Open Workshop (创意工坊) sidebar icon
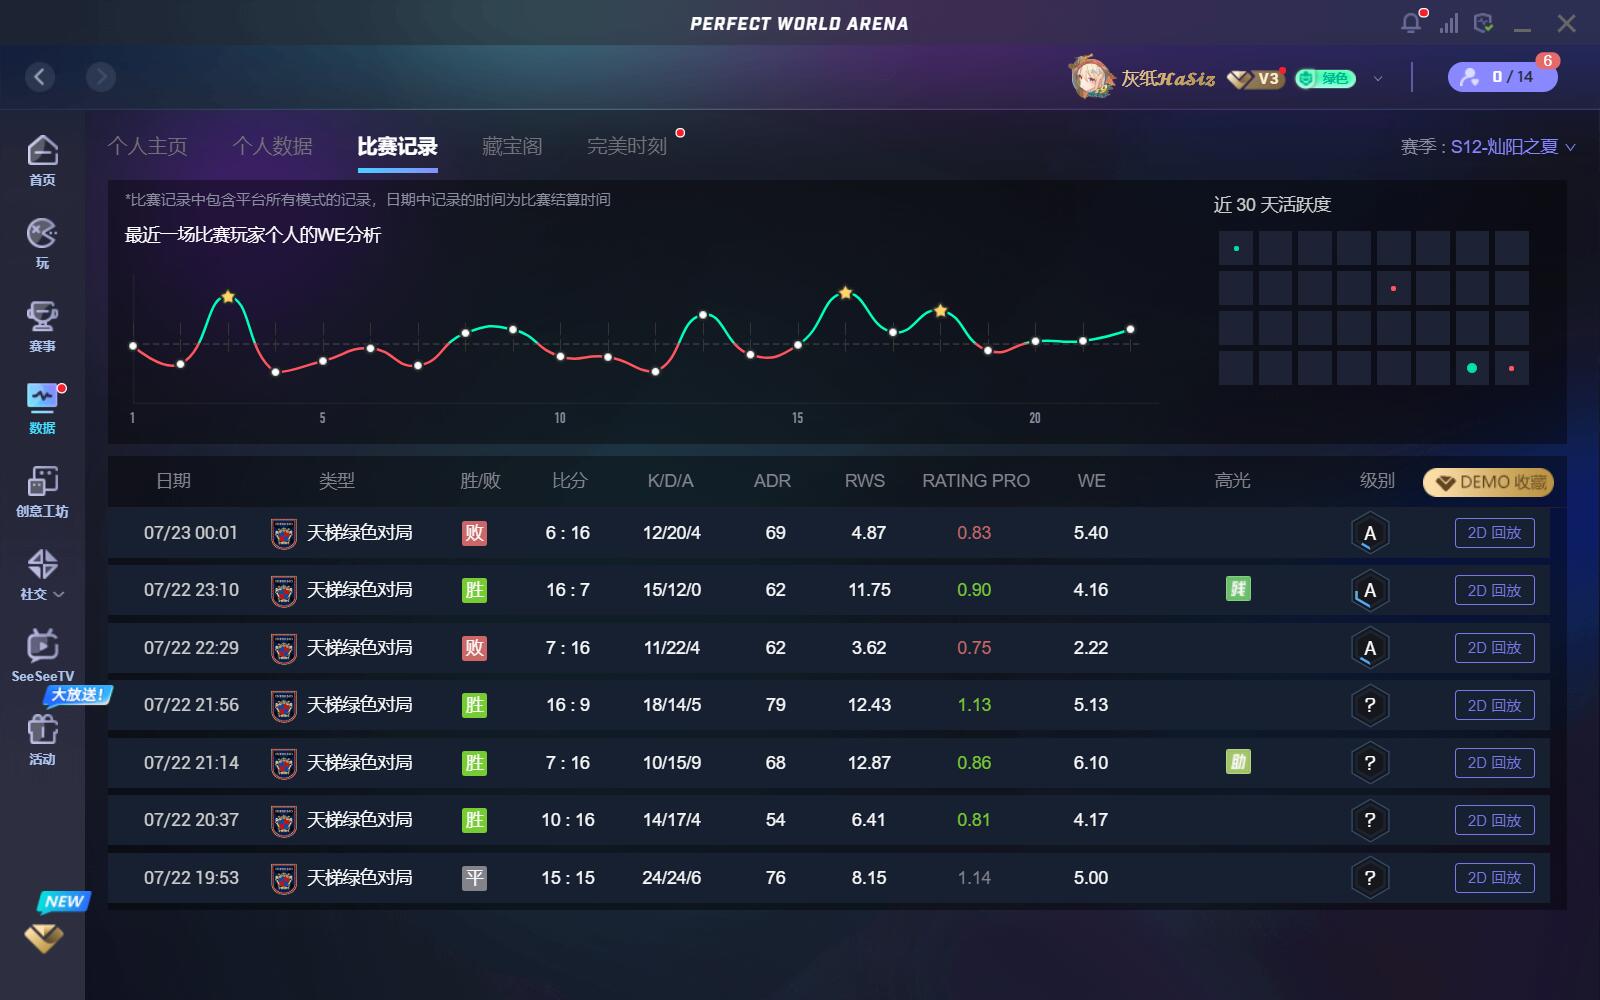The image size is (1600, 1000). point(42,492)
